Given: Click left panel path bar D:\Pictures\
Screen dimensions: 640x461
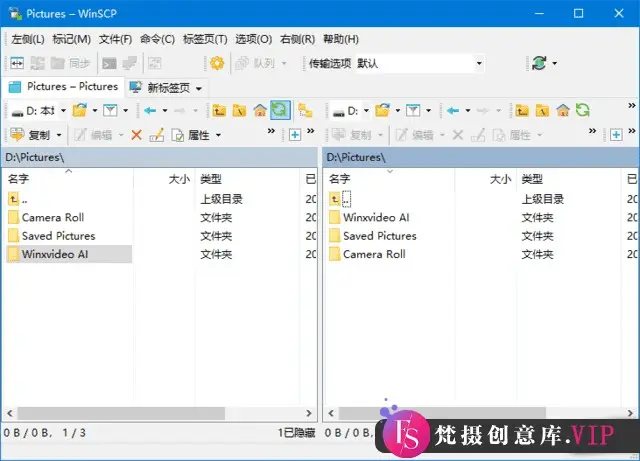Looking at the screenshot, I should coord(160,157).
